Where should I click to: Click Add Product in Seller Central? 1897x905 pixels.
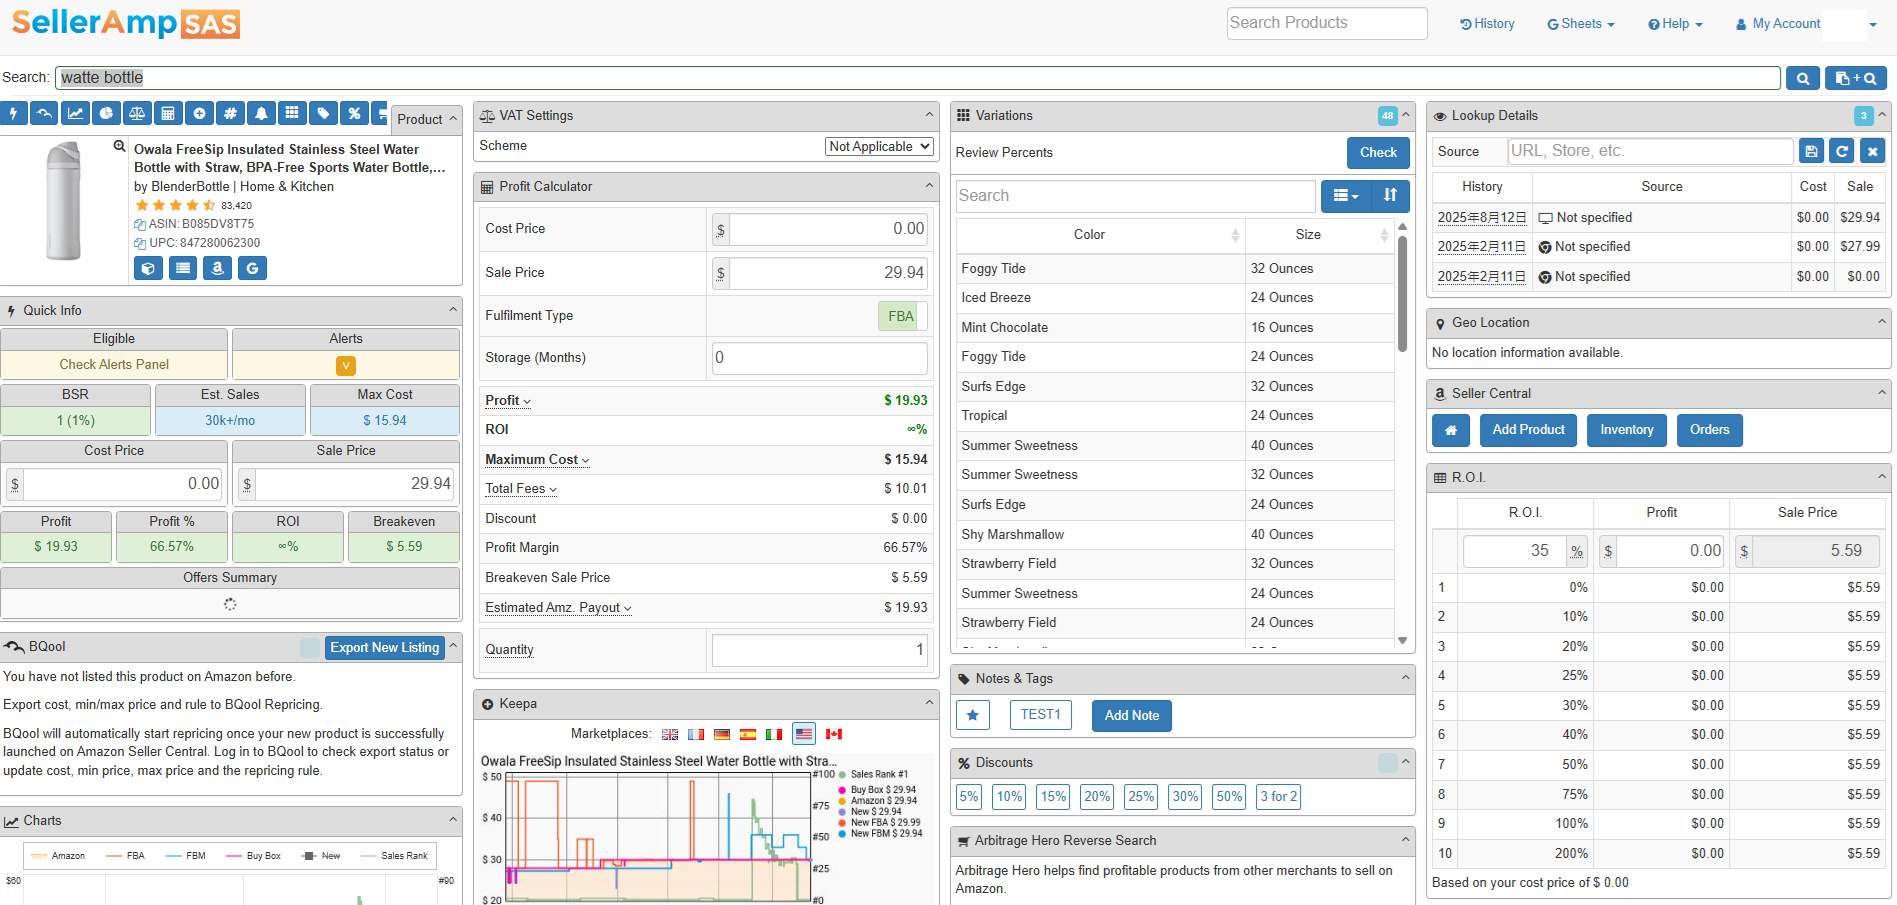coord(1528,430)
